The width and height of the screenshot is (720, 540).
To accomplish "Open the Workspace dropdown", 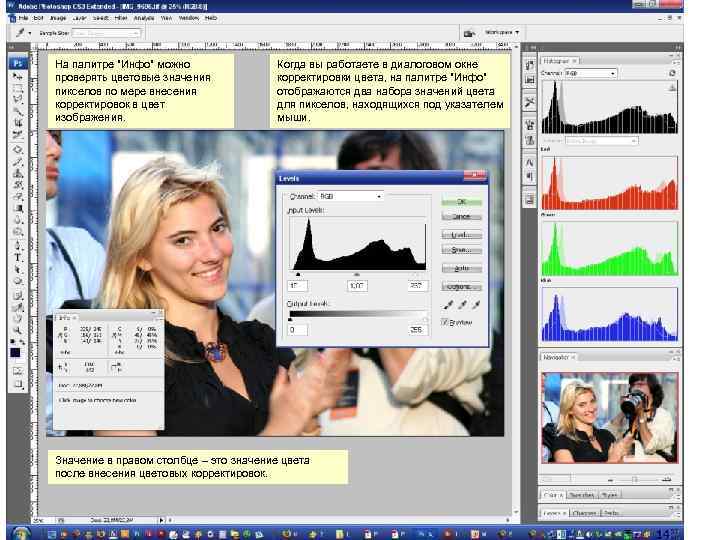I will point(502,33).
